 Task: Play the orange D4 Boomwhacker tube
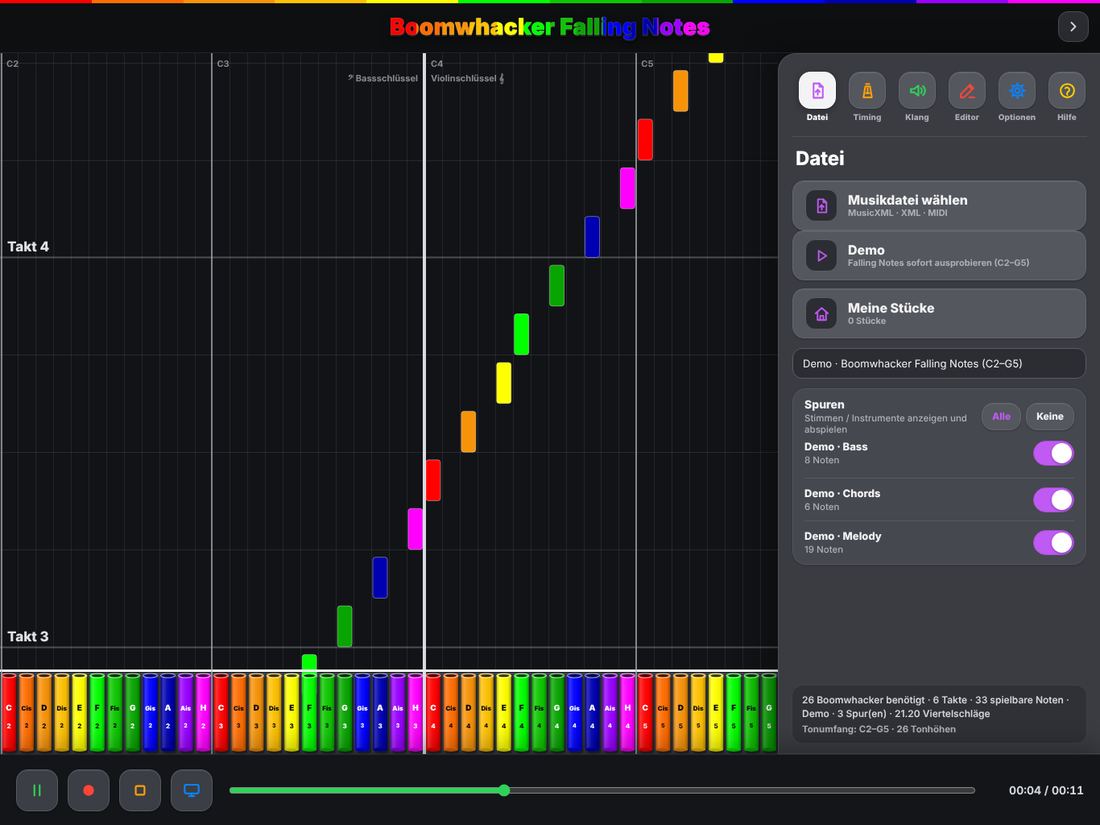468,712
